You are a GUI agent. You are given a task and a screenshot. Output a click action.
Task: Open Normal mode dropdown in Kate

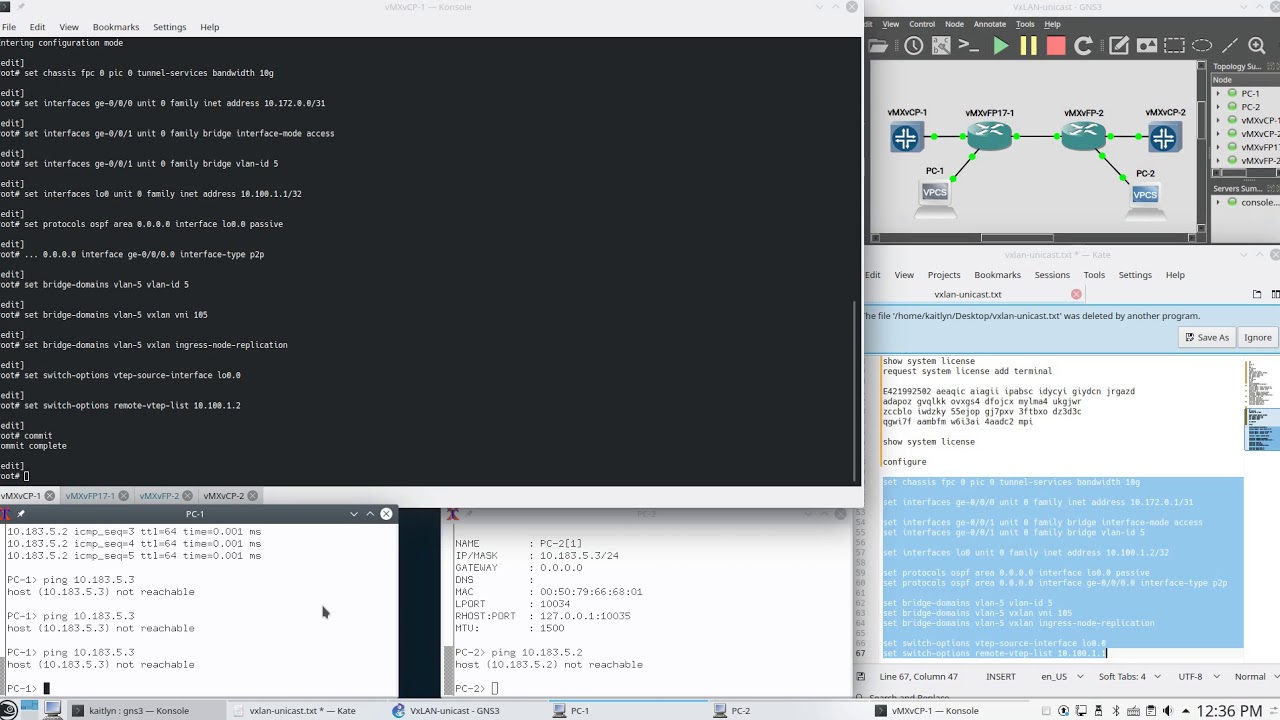pyautogui.click(x=1256, y=677)
